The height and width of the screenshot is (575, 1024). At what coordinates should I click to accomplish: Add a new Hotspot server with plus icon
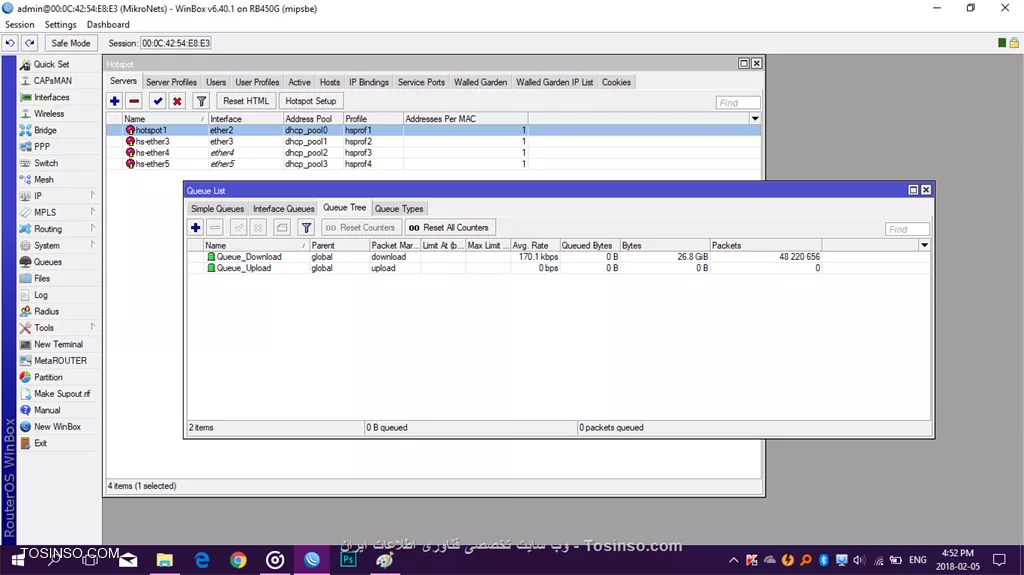pyautogui.click(x=114, y=101)
